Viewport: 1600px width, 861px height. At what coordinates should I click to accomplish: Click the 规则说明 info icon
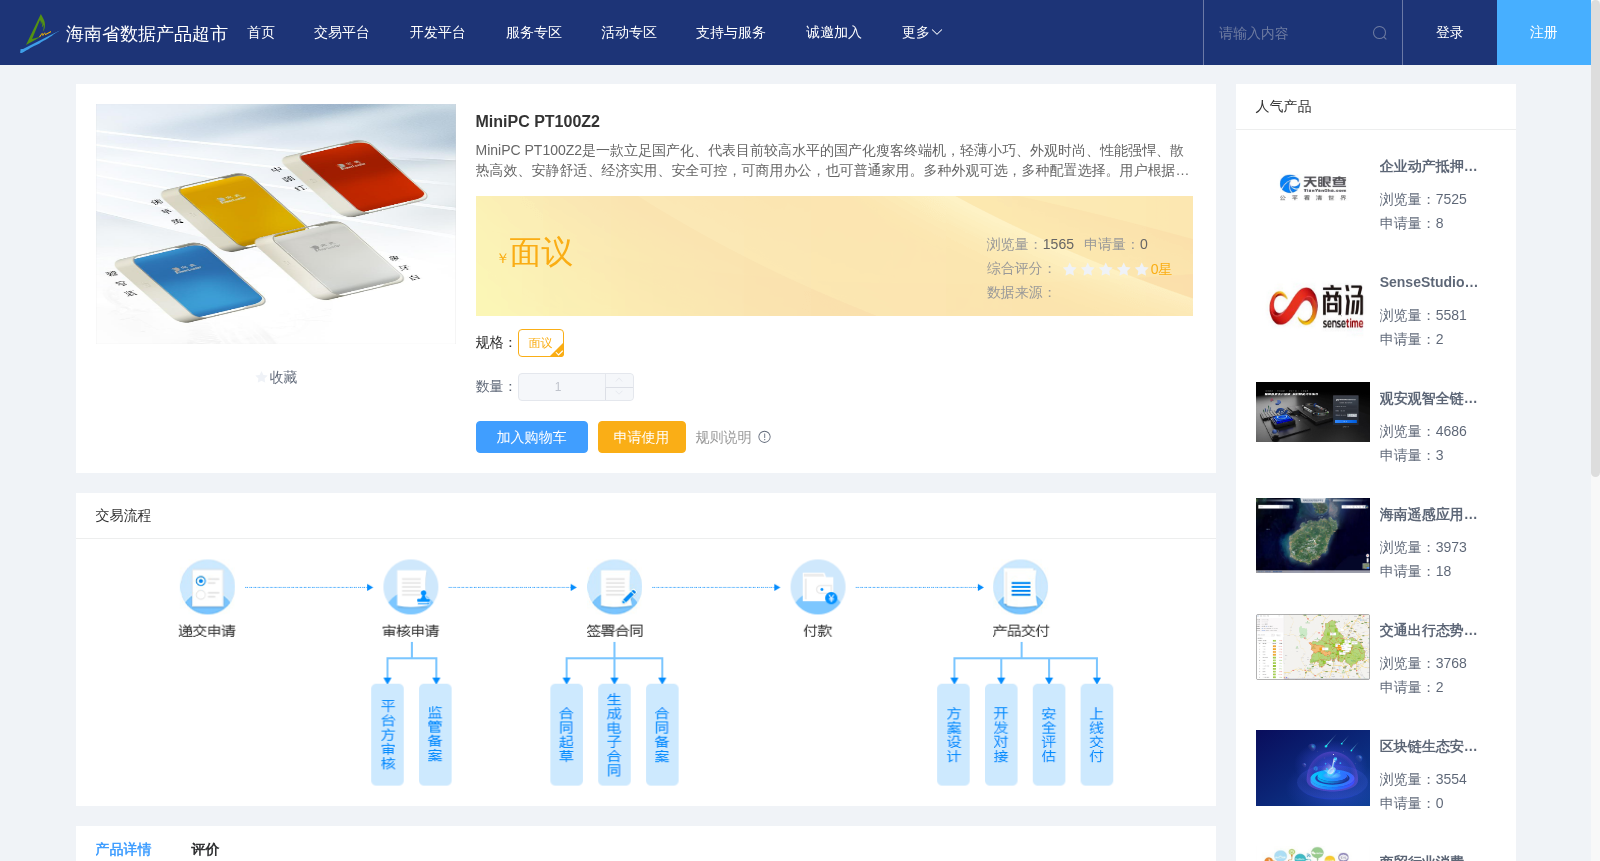coord(765,437)
